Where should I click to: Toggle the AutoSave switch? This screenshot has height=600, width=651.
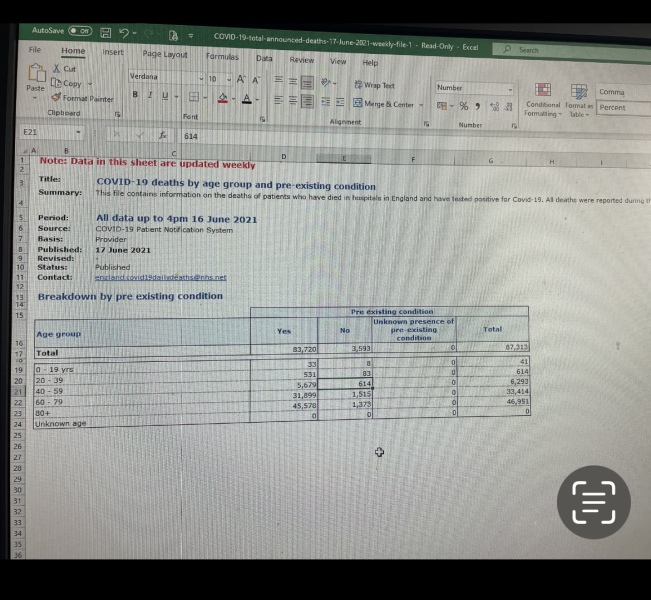[x=80, y=31]
